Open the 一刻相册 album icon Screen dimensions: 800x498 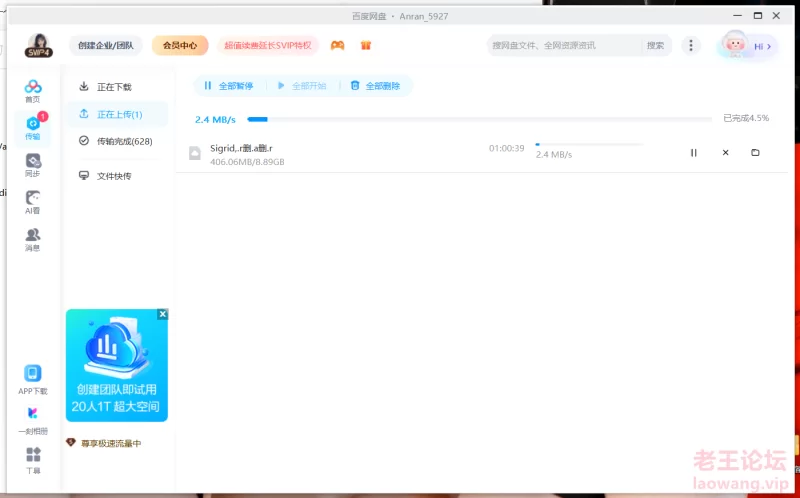pos(33,420)
